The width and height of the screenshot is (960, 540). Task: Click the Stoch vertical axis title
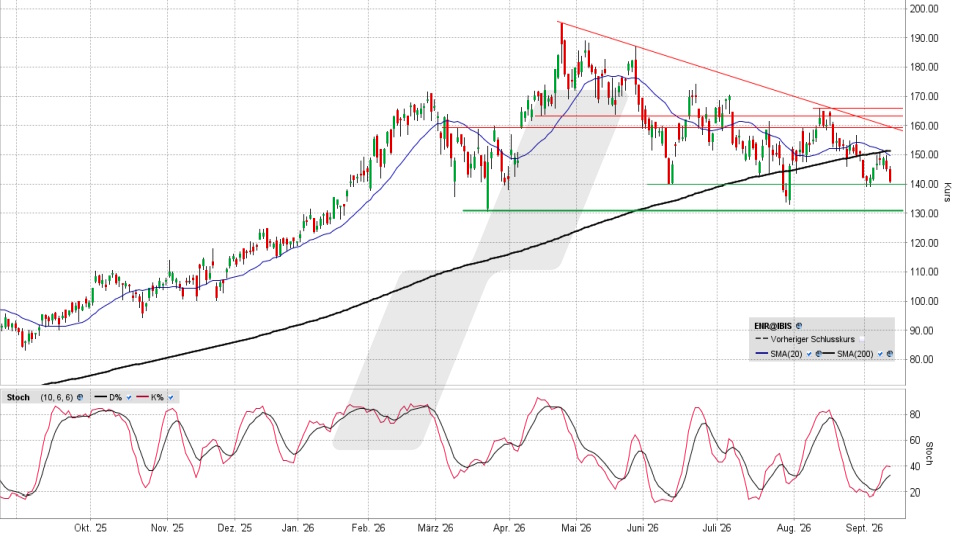pyautogui.click(x=929, y=454)
